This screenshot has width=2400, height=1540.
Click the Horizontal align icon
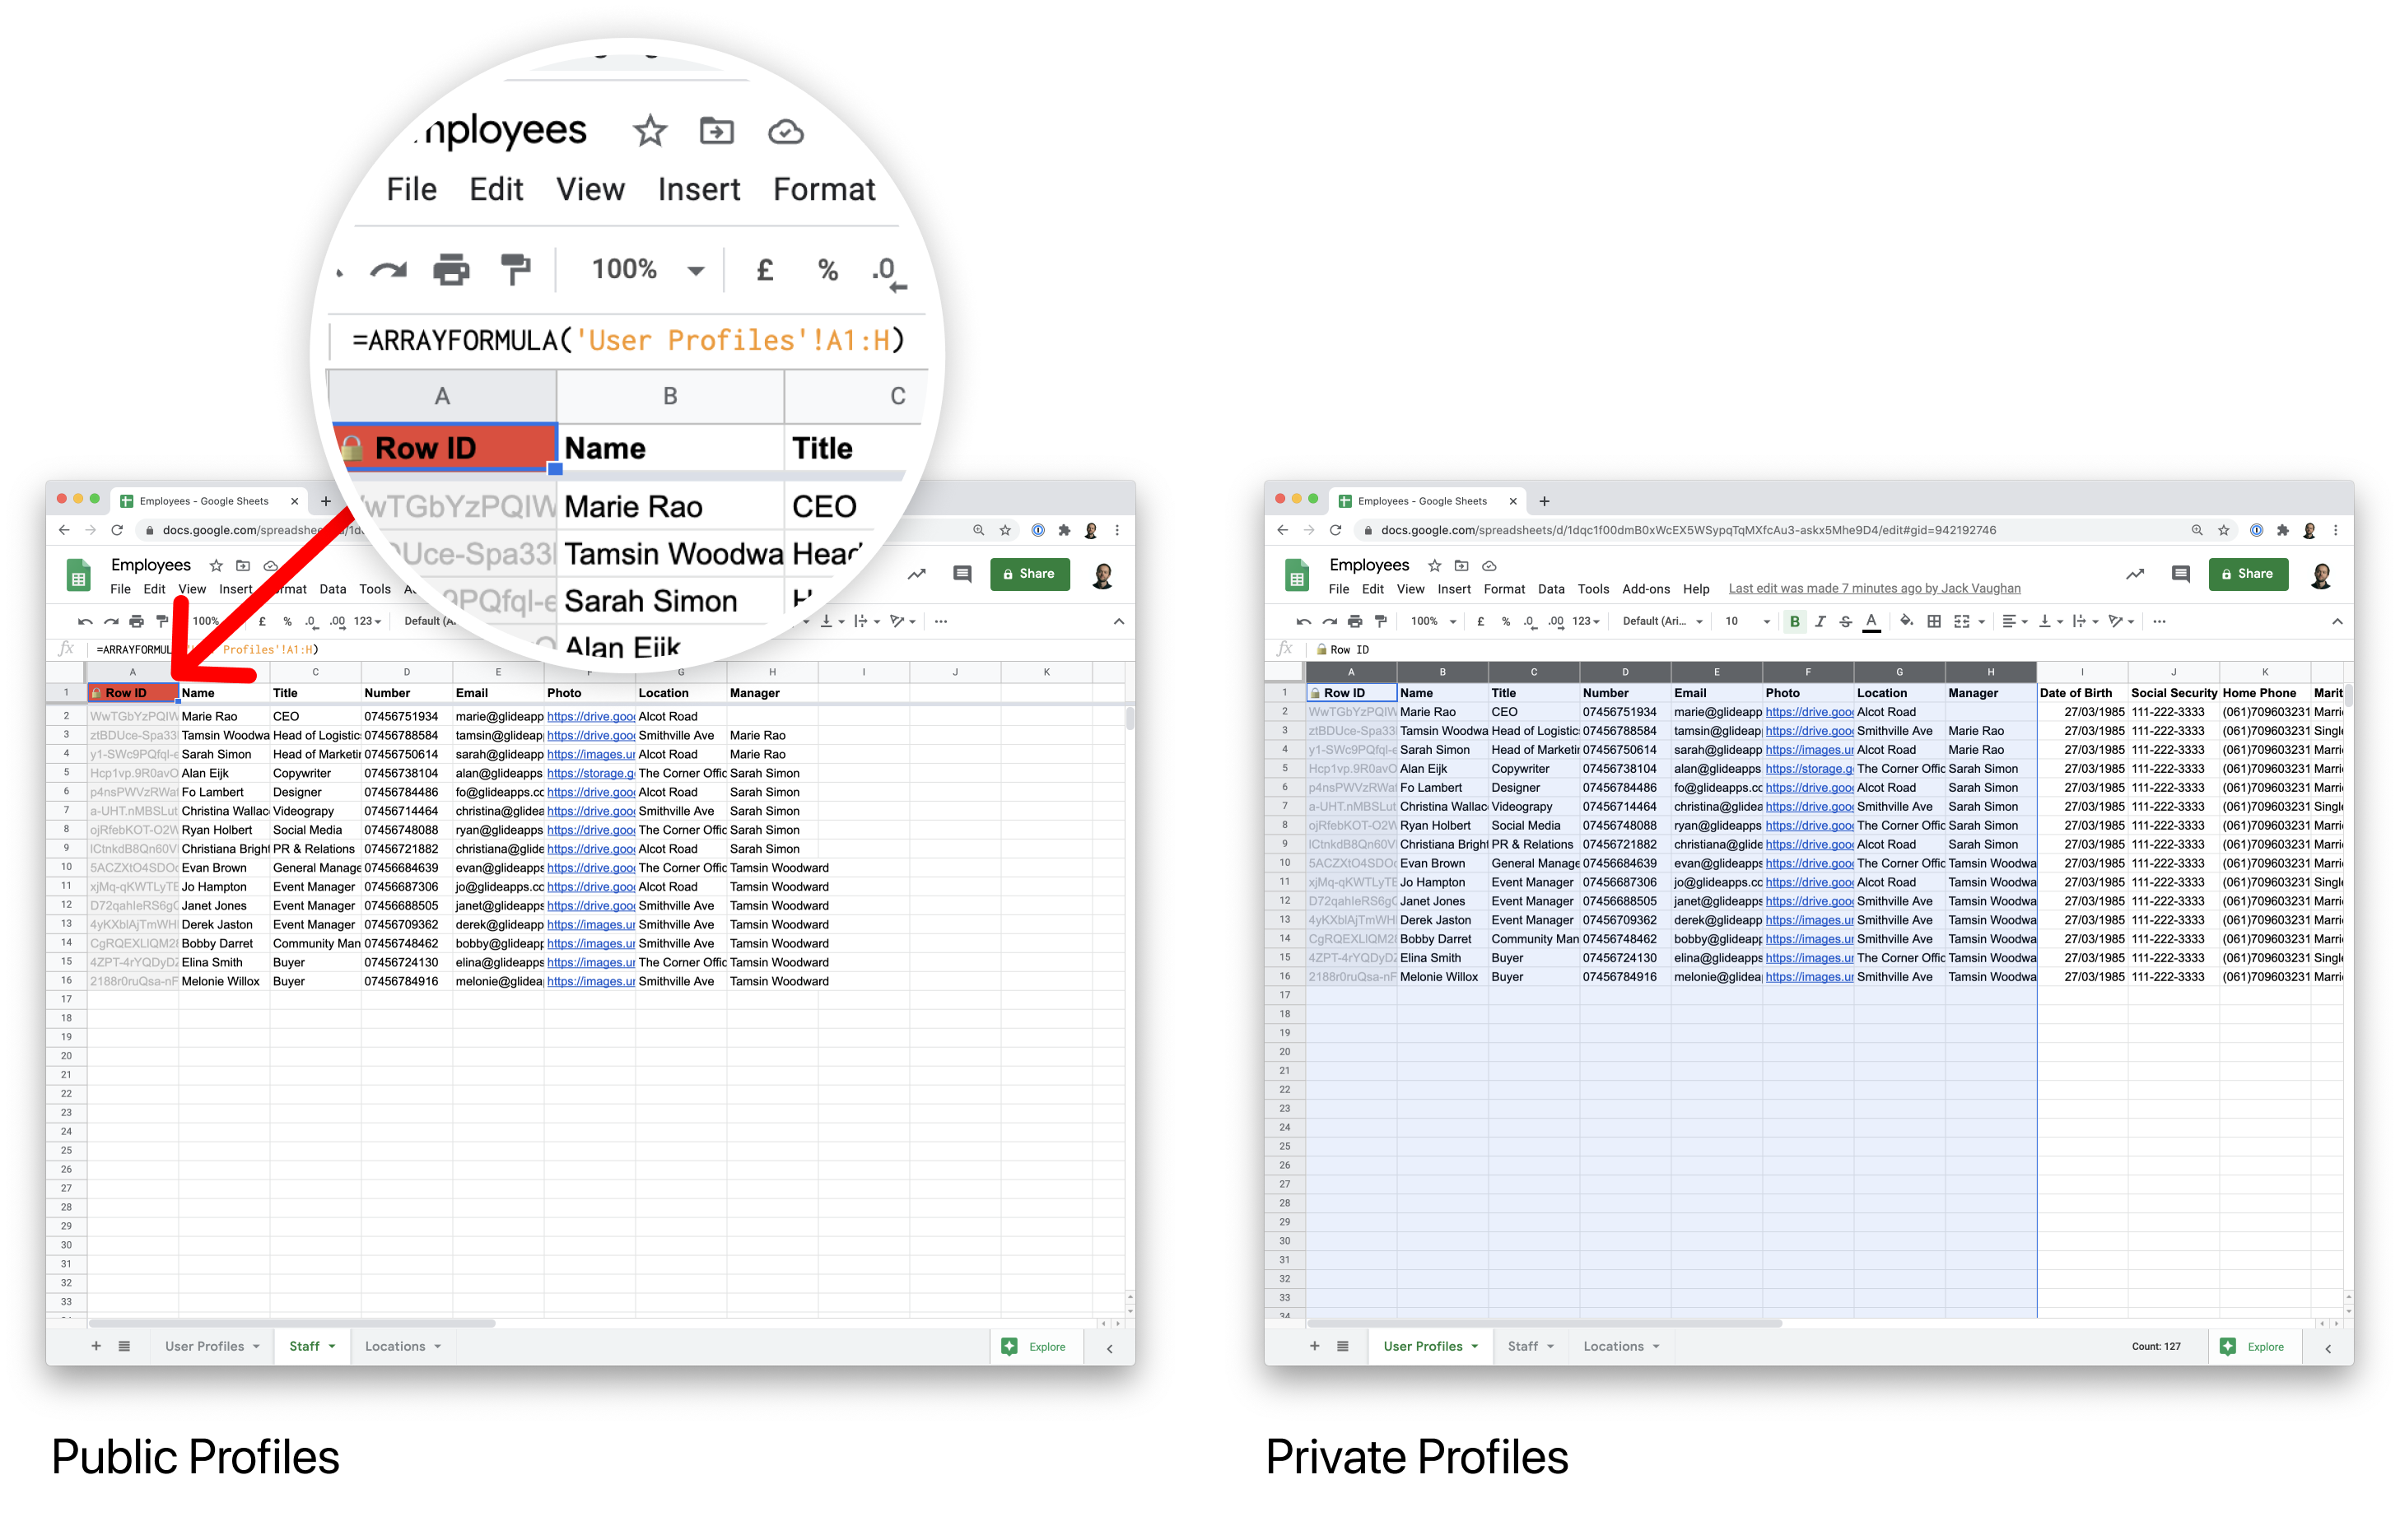click(x=2009, y=621)
